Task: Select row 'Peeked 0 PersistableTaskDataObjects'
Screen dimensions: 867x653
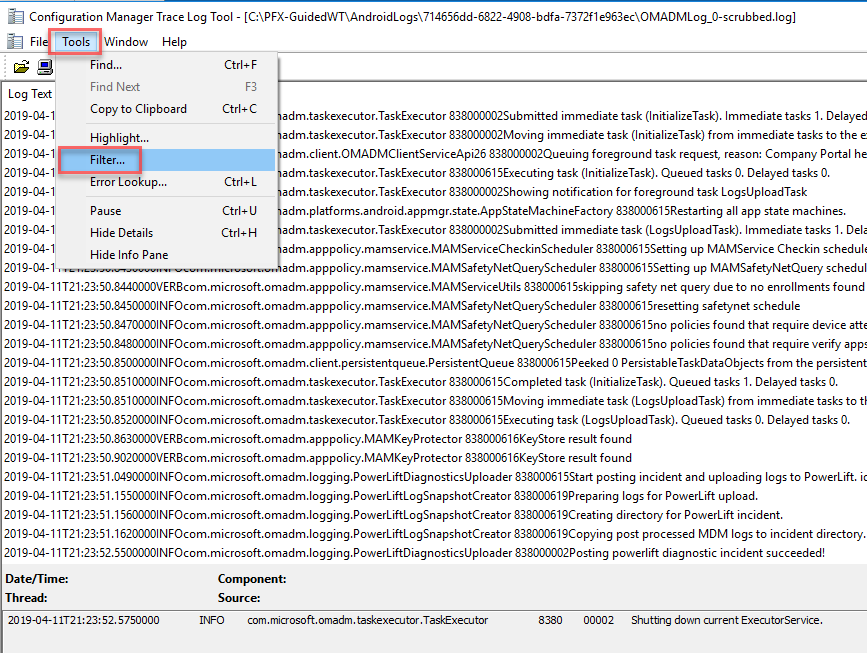Action: point(434,363)
